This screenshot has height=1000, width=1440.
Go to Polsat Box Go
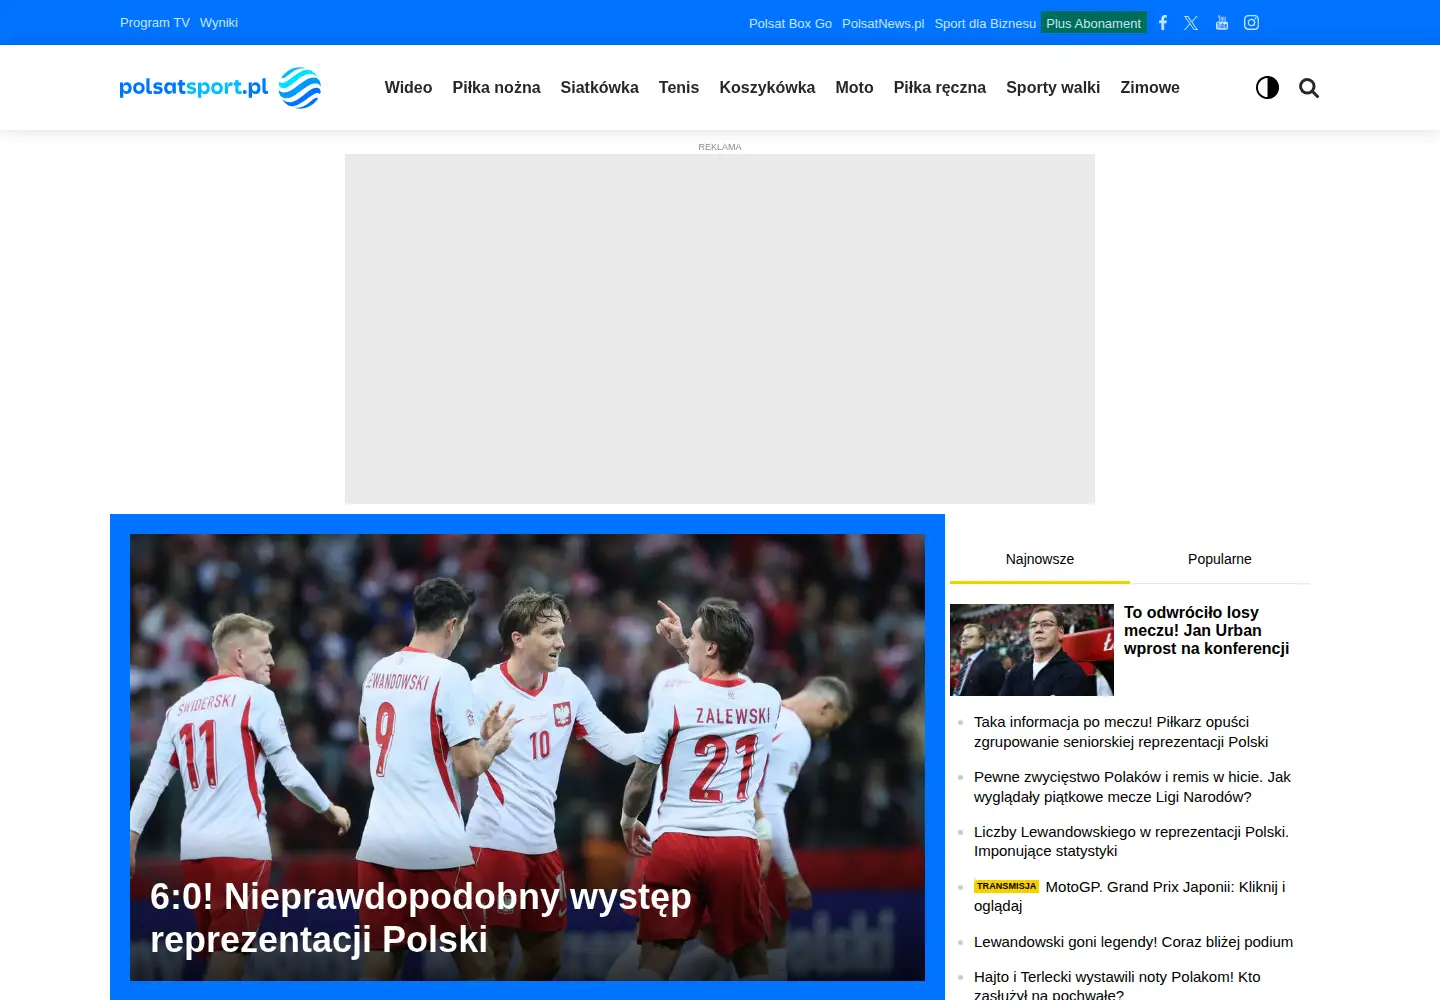790,23
